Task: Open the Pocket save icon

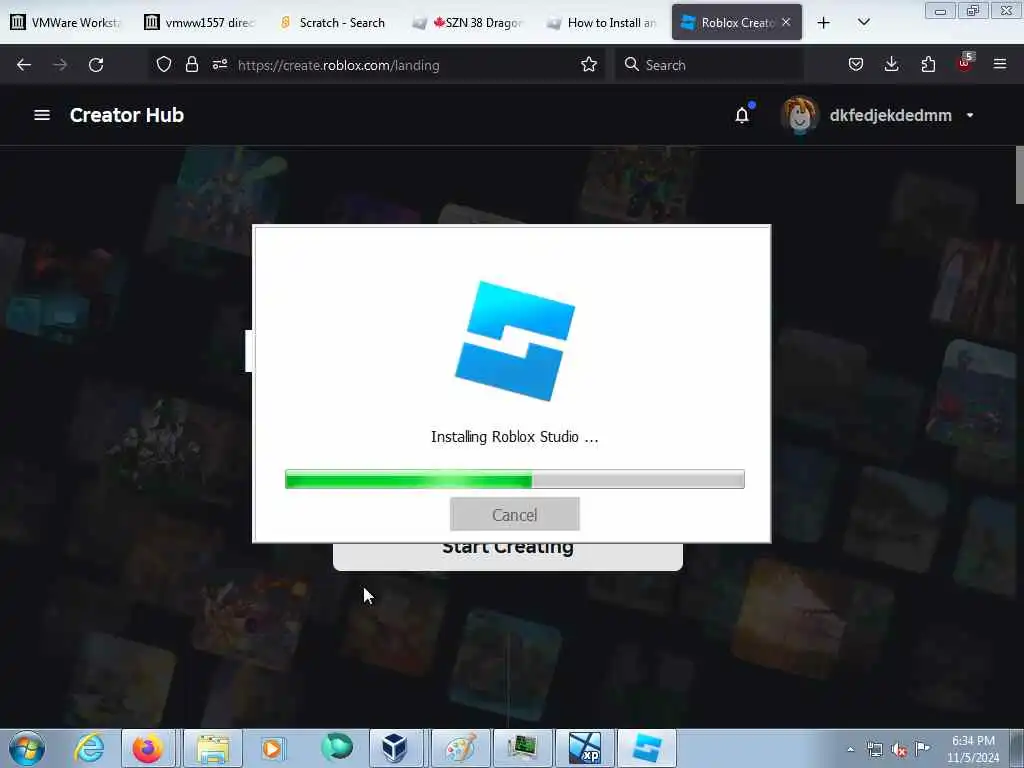Action: 856,64
